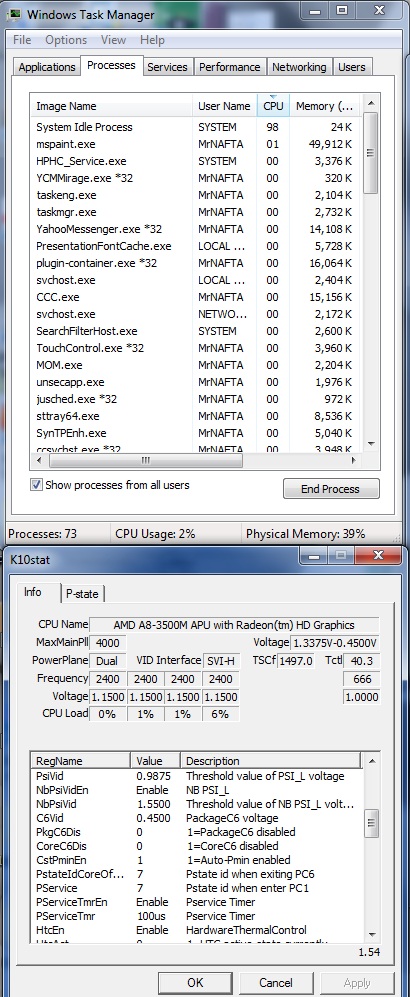The height and width of the screenshot is (997, 410).
Task: Click the End Process button
Action: 331,489
